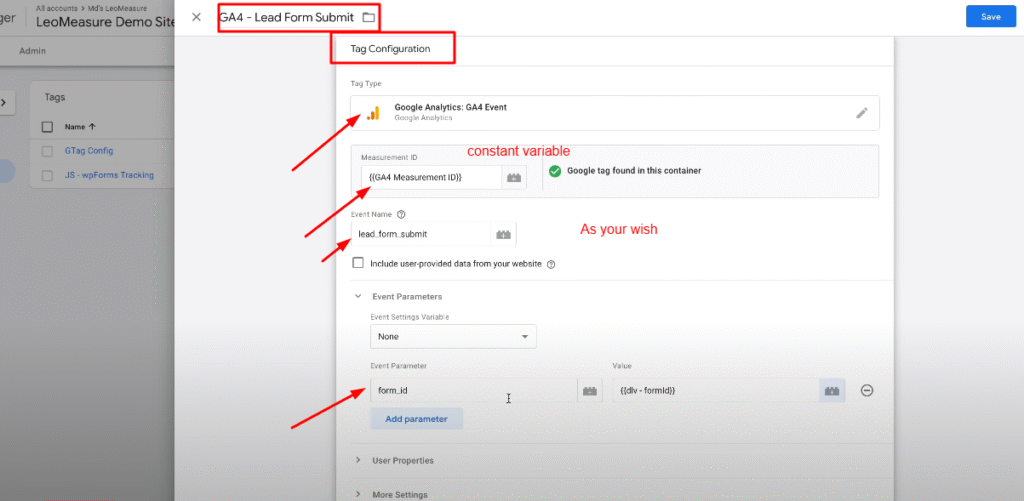Expand the User Properties section
This screenshot has width=1024, height=501.
358,461
